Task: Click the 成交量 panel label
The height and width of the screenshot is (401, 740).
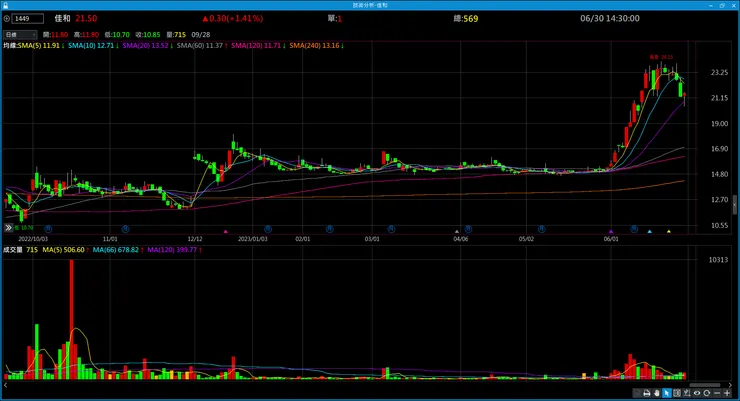Action: [13, 250]
